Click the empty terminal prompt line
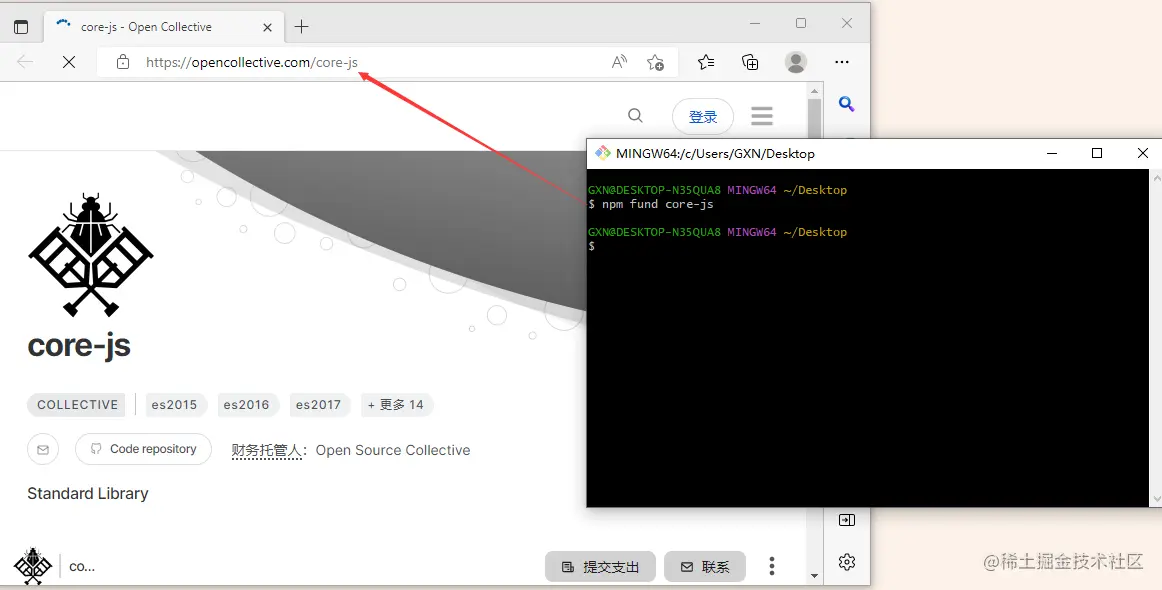This screenshot has width=1162, height=590. [591, 246]
